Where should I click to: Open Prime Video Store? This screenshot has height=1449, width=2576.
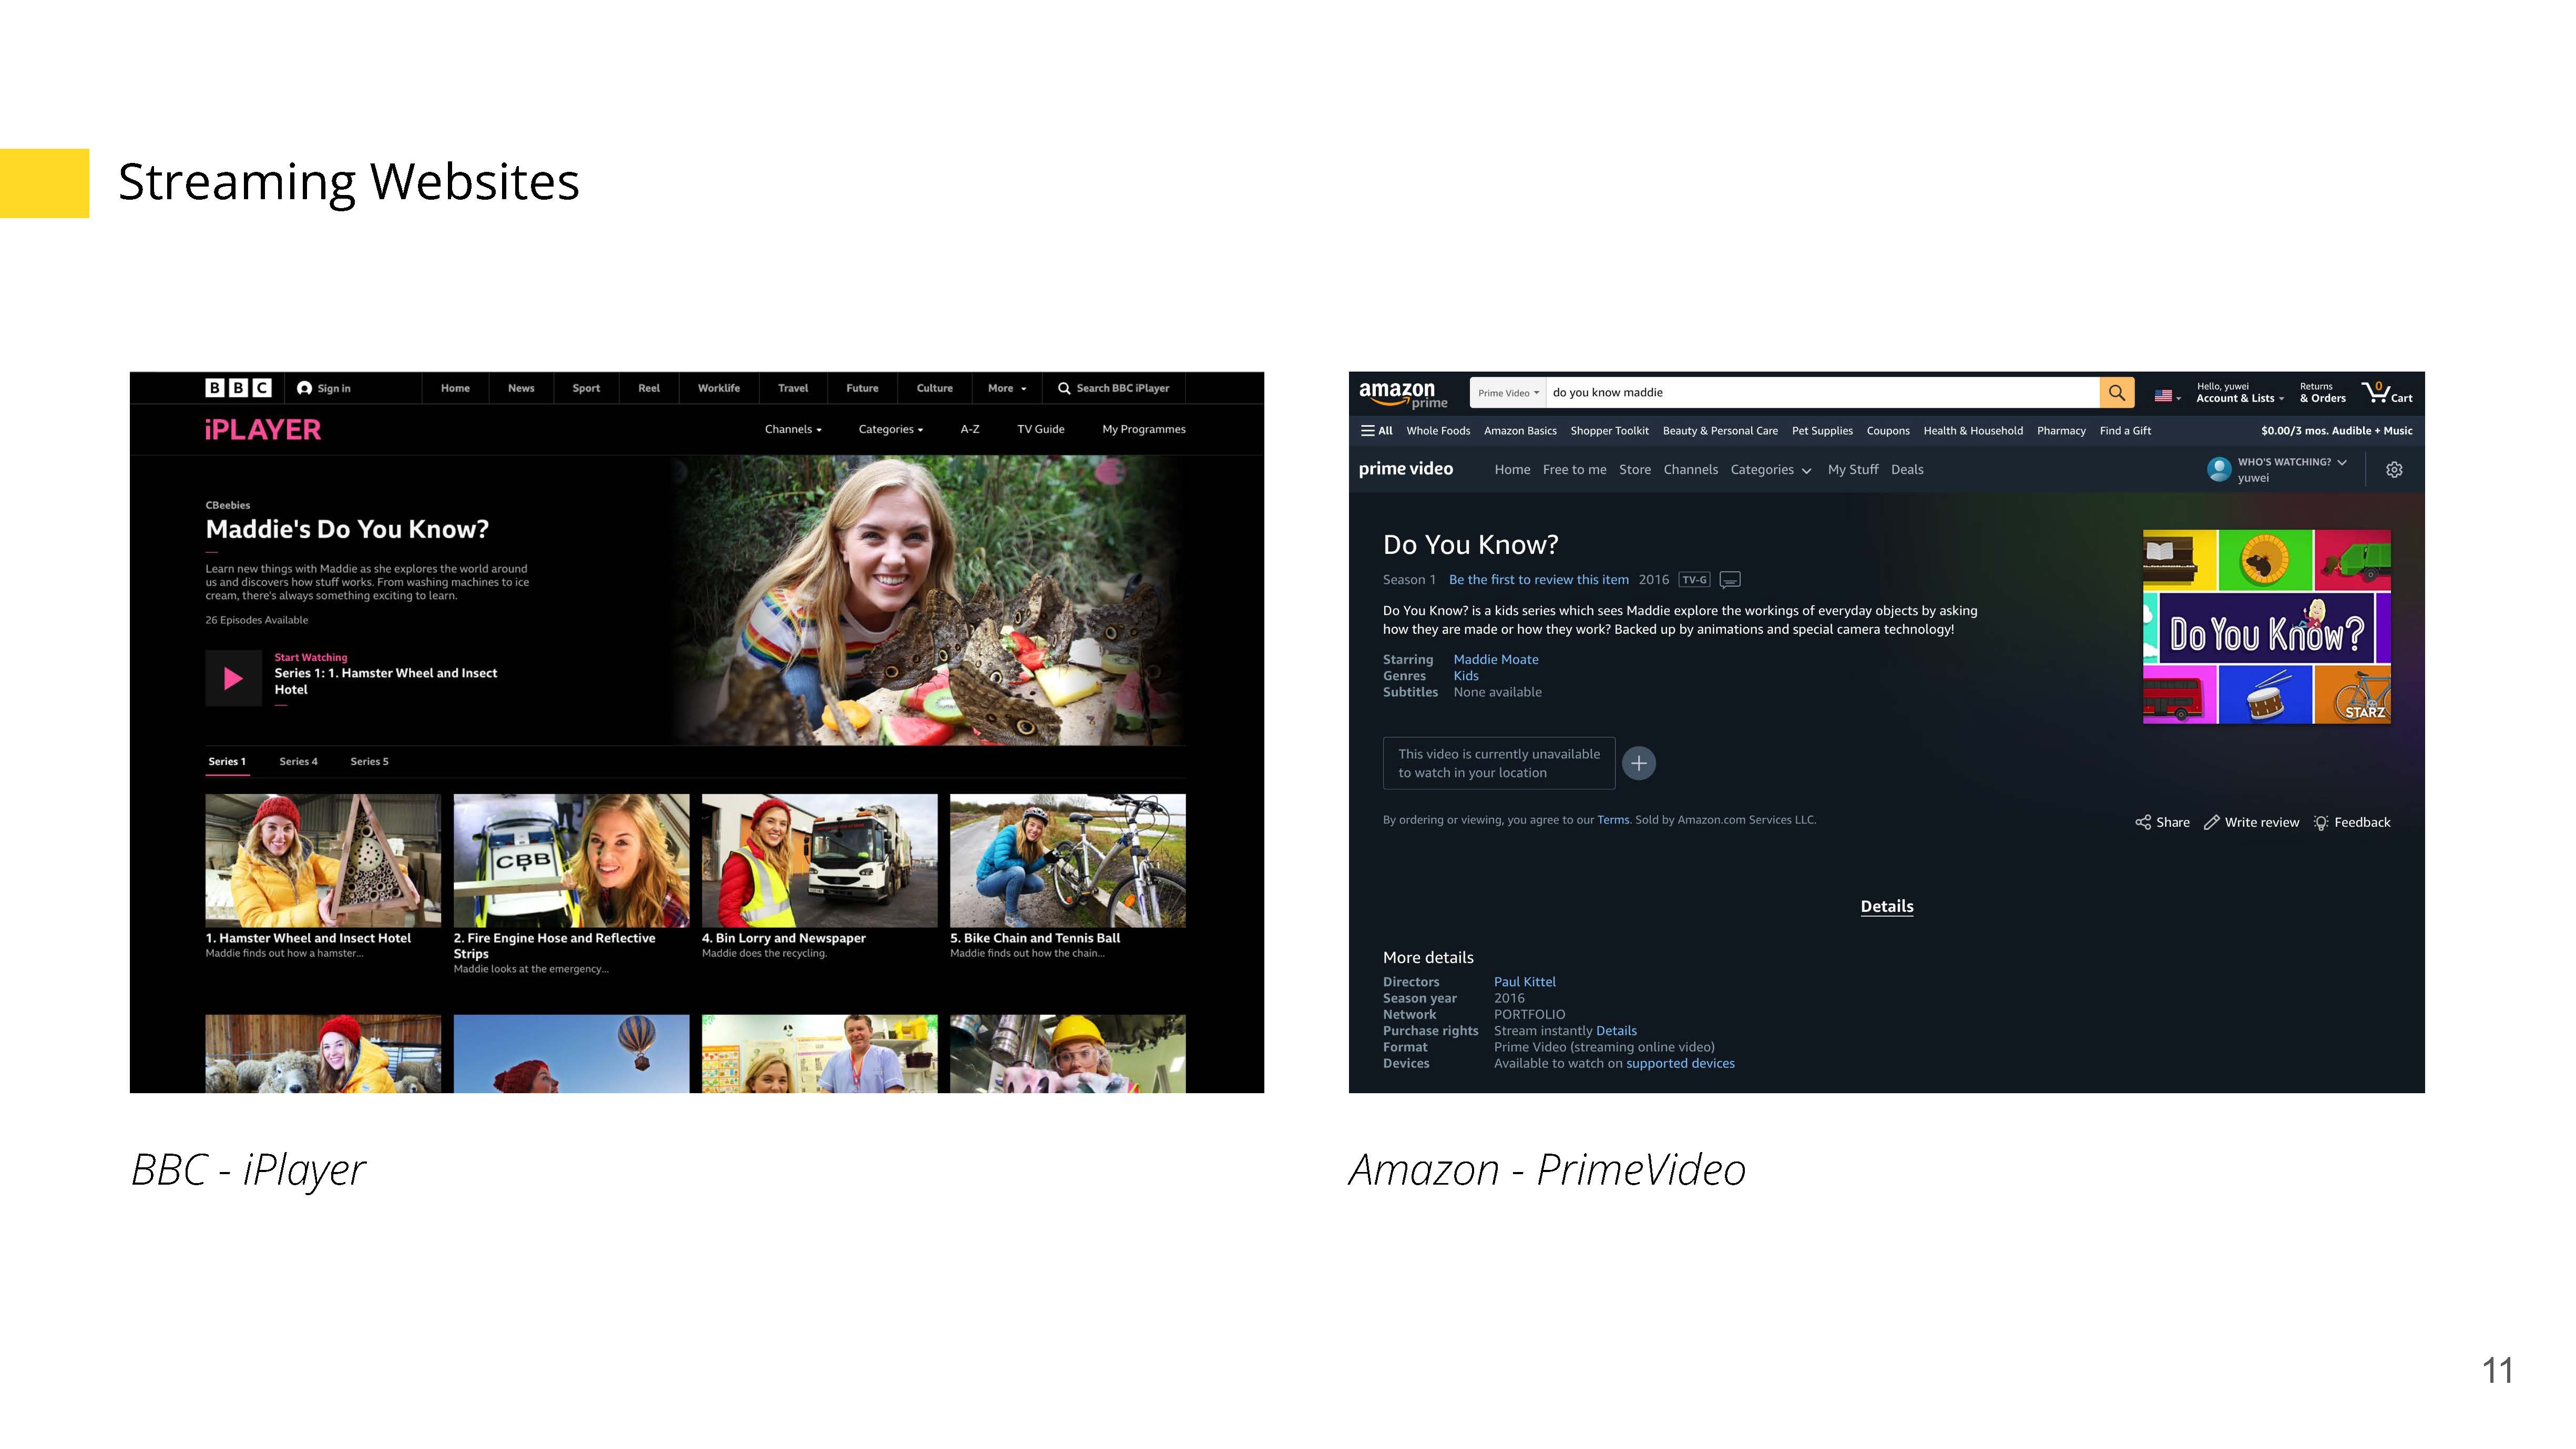tap(1635, 470)
